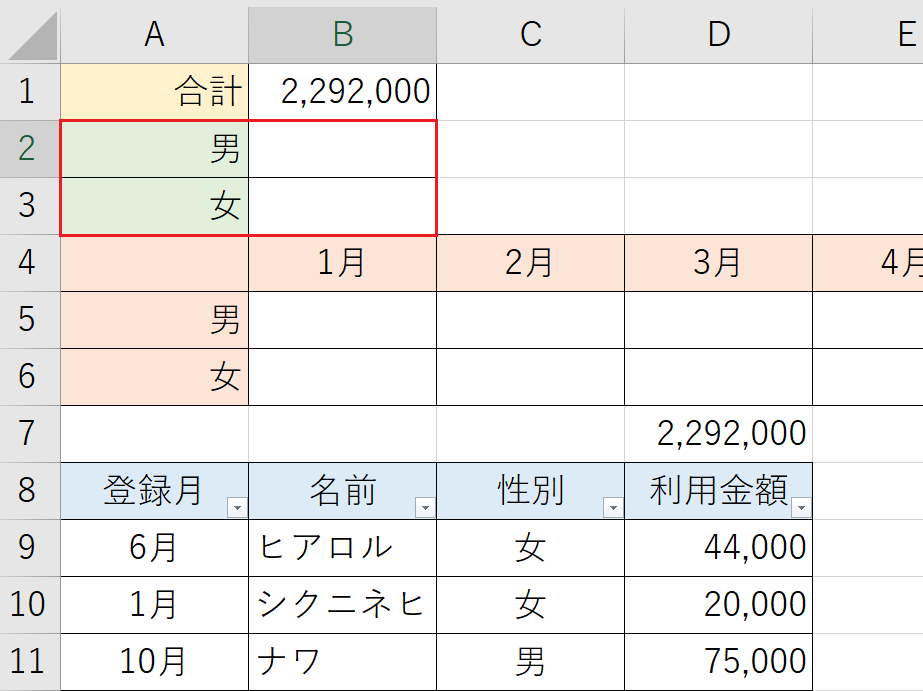Select the 6月 cell in row 9

point(154,548)
